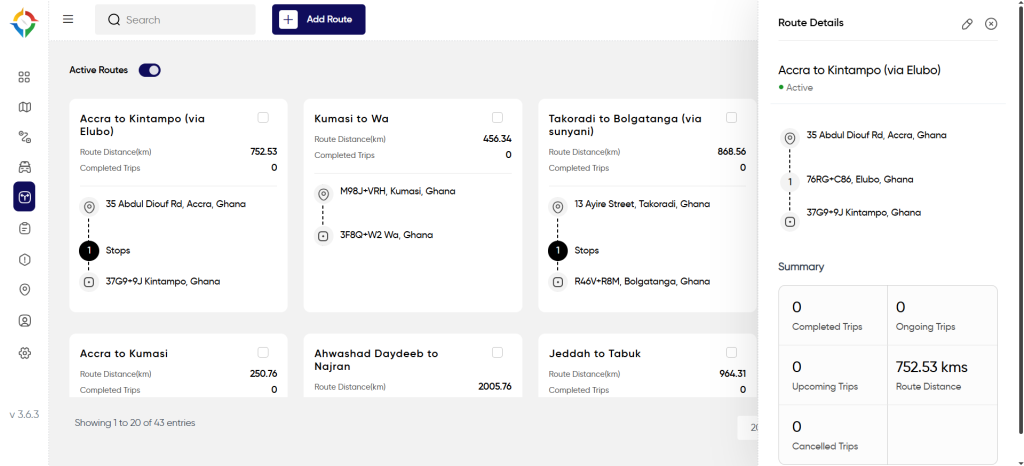Click the Search input field
The image size is (1024, 466).
tap(175, 20)
